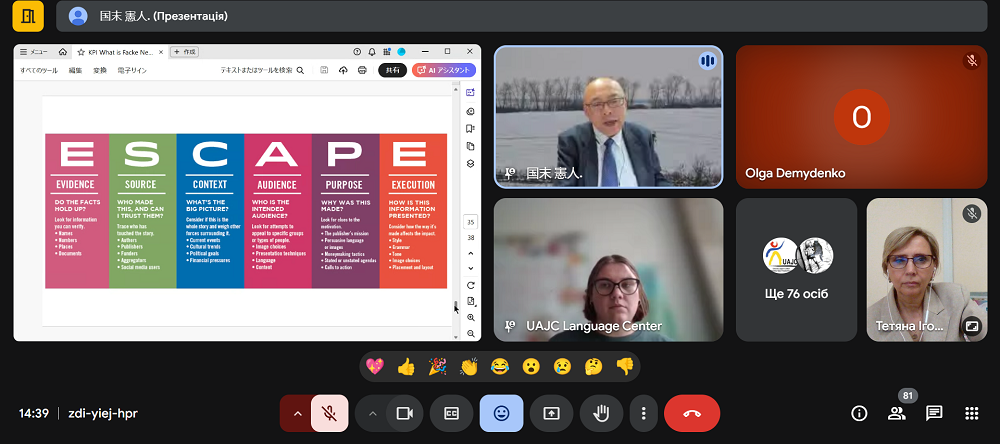Image resolution: width=1000 pixels, height=444 pixels.
Task: Click the 'Ще 76 осіб' participants tile
Action: [796, 269]
